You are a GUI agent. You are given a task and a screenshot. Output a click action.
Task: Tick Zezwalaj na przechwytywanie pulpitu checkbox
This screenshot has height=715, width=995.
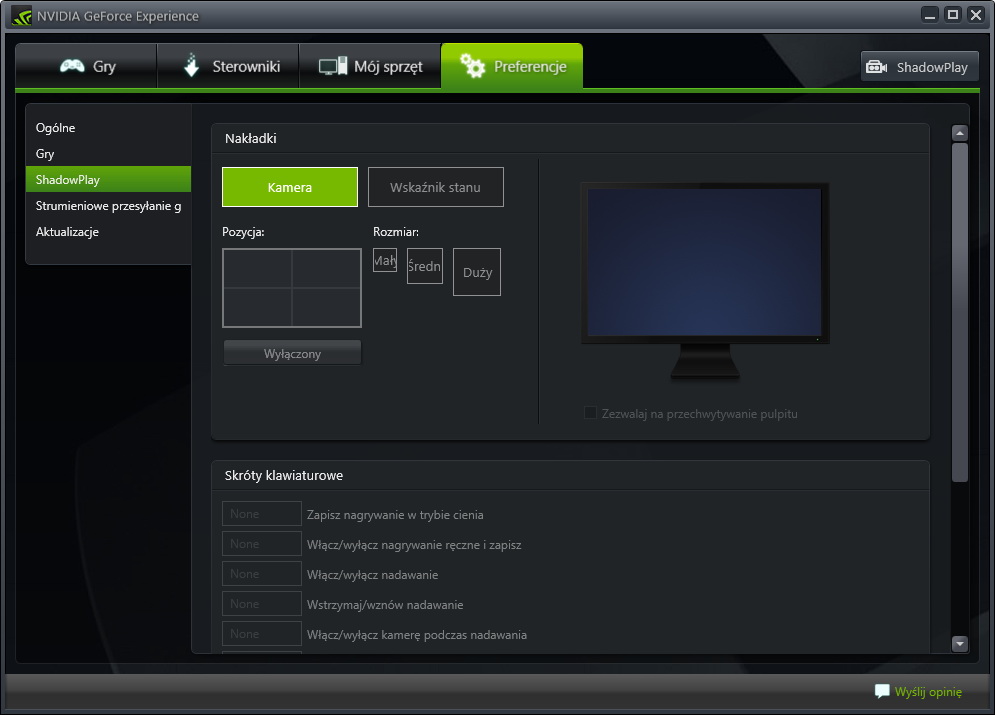pos(590,413)
